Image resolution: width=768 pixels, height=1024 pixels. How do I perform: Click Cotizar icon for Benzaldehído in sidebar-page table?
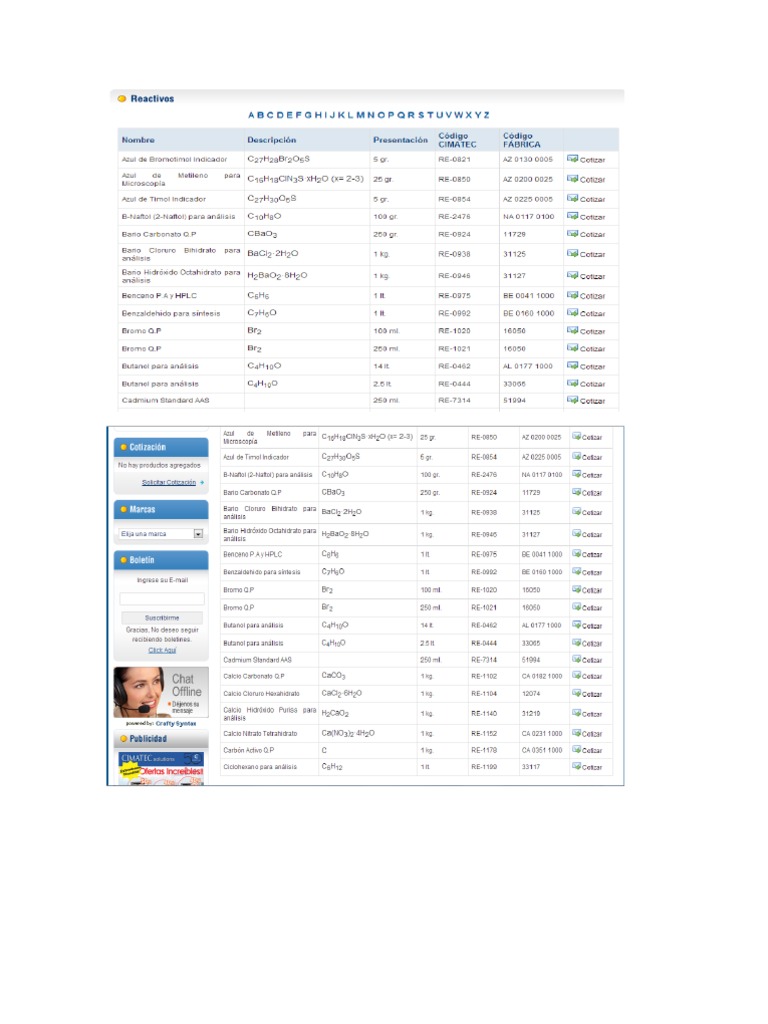(x=577, y=571)
